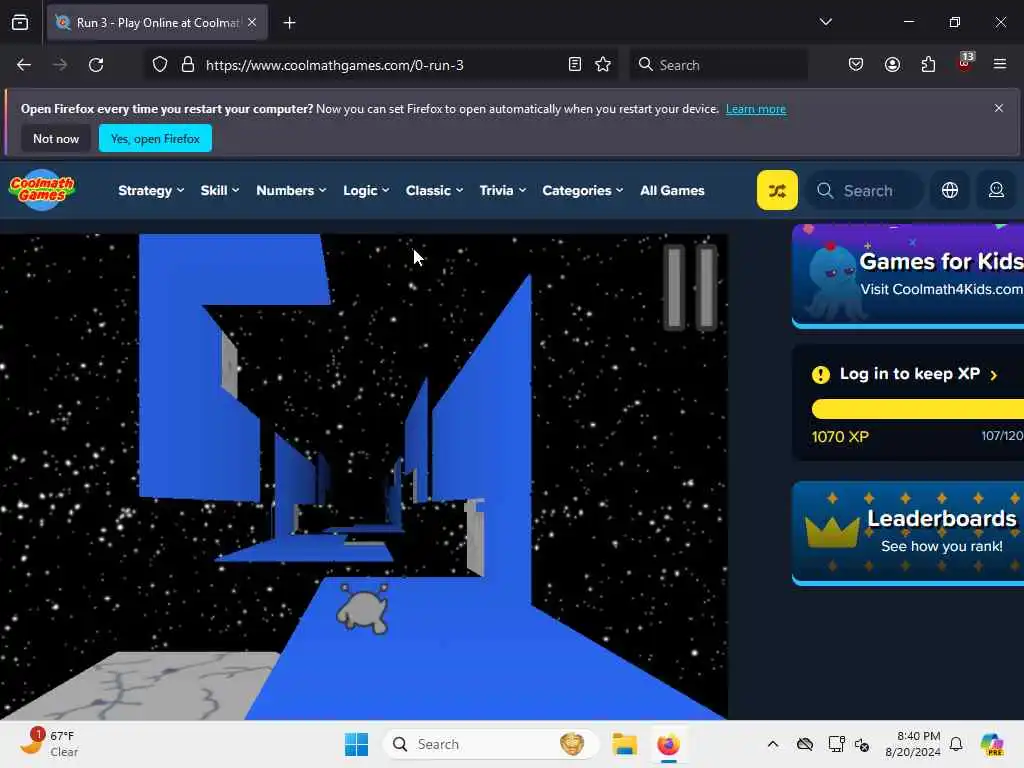The height and width of the screenshot is (768, 1024).
Task: Pause the Run 3 game
Action: coord(690,287)
